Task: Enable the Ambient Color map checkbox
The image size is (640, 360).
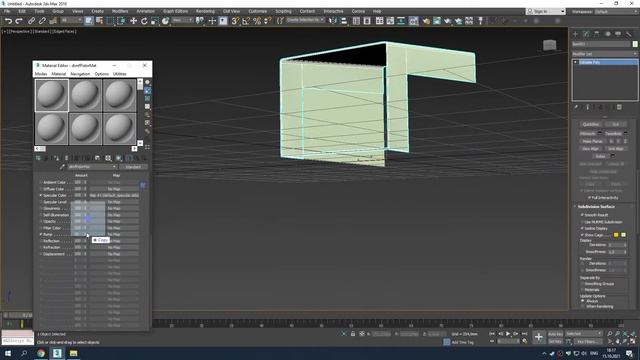Action: pos(41,182)
